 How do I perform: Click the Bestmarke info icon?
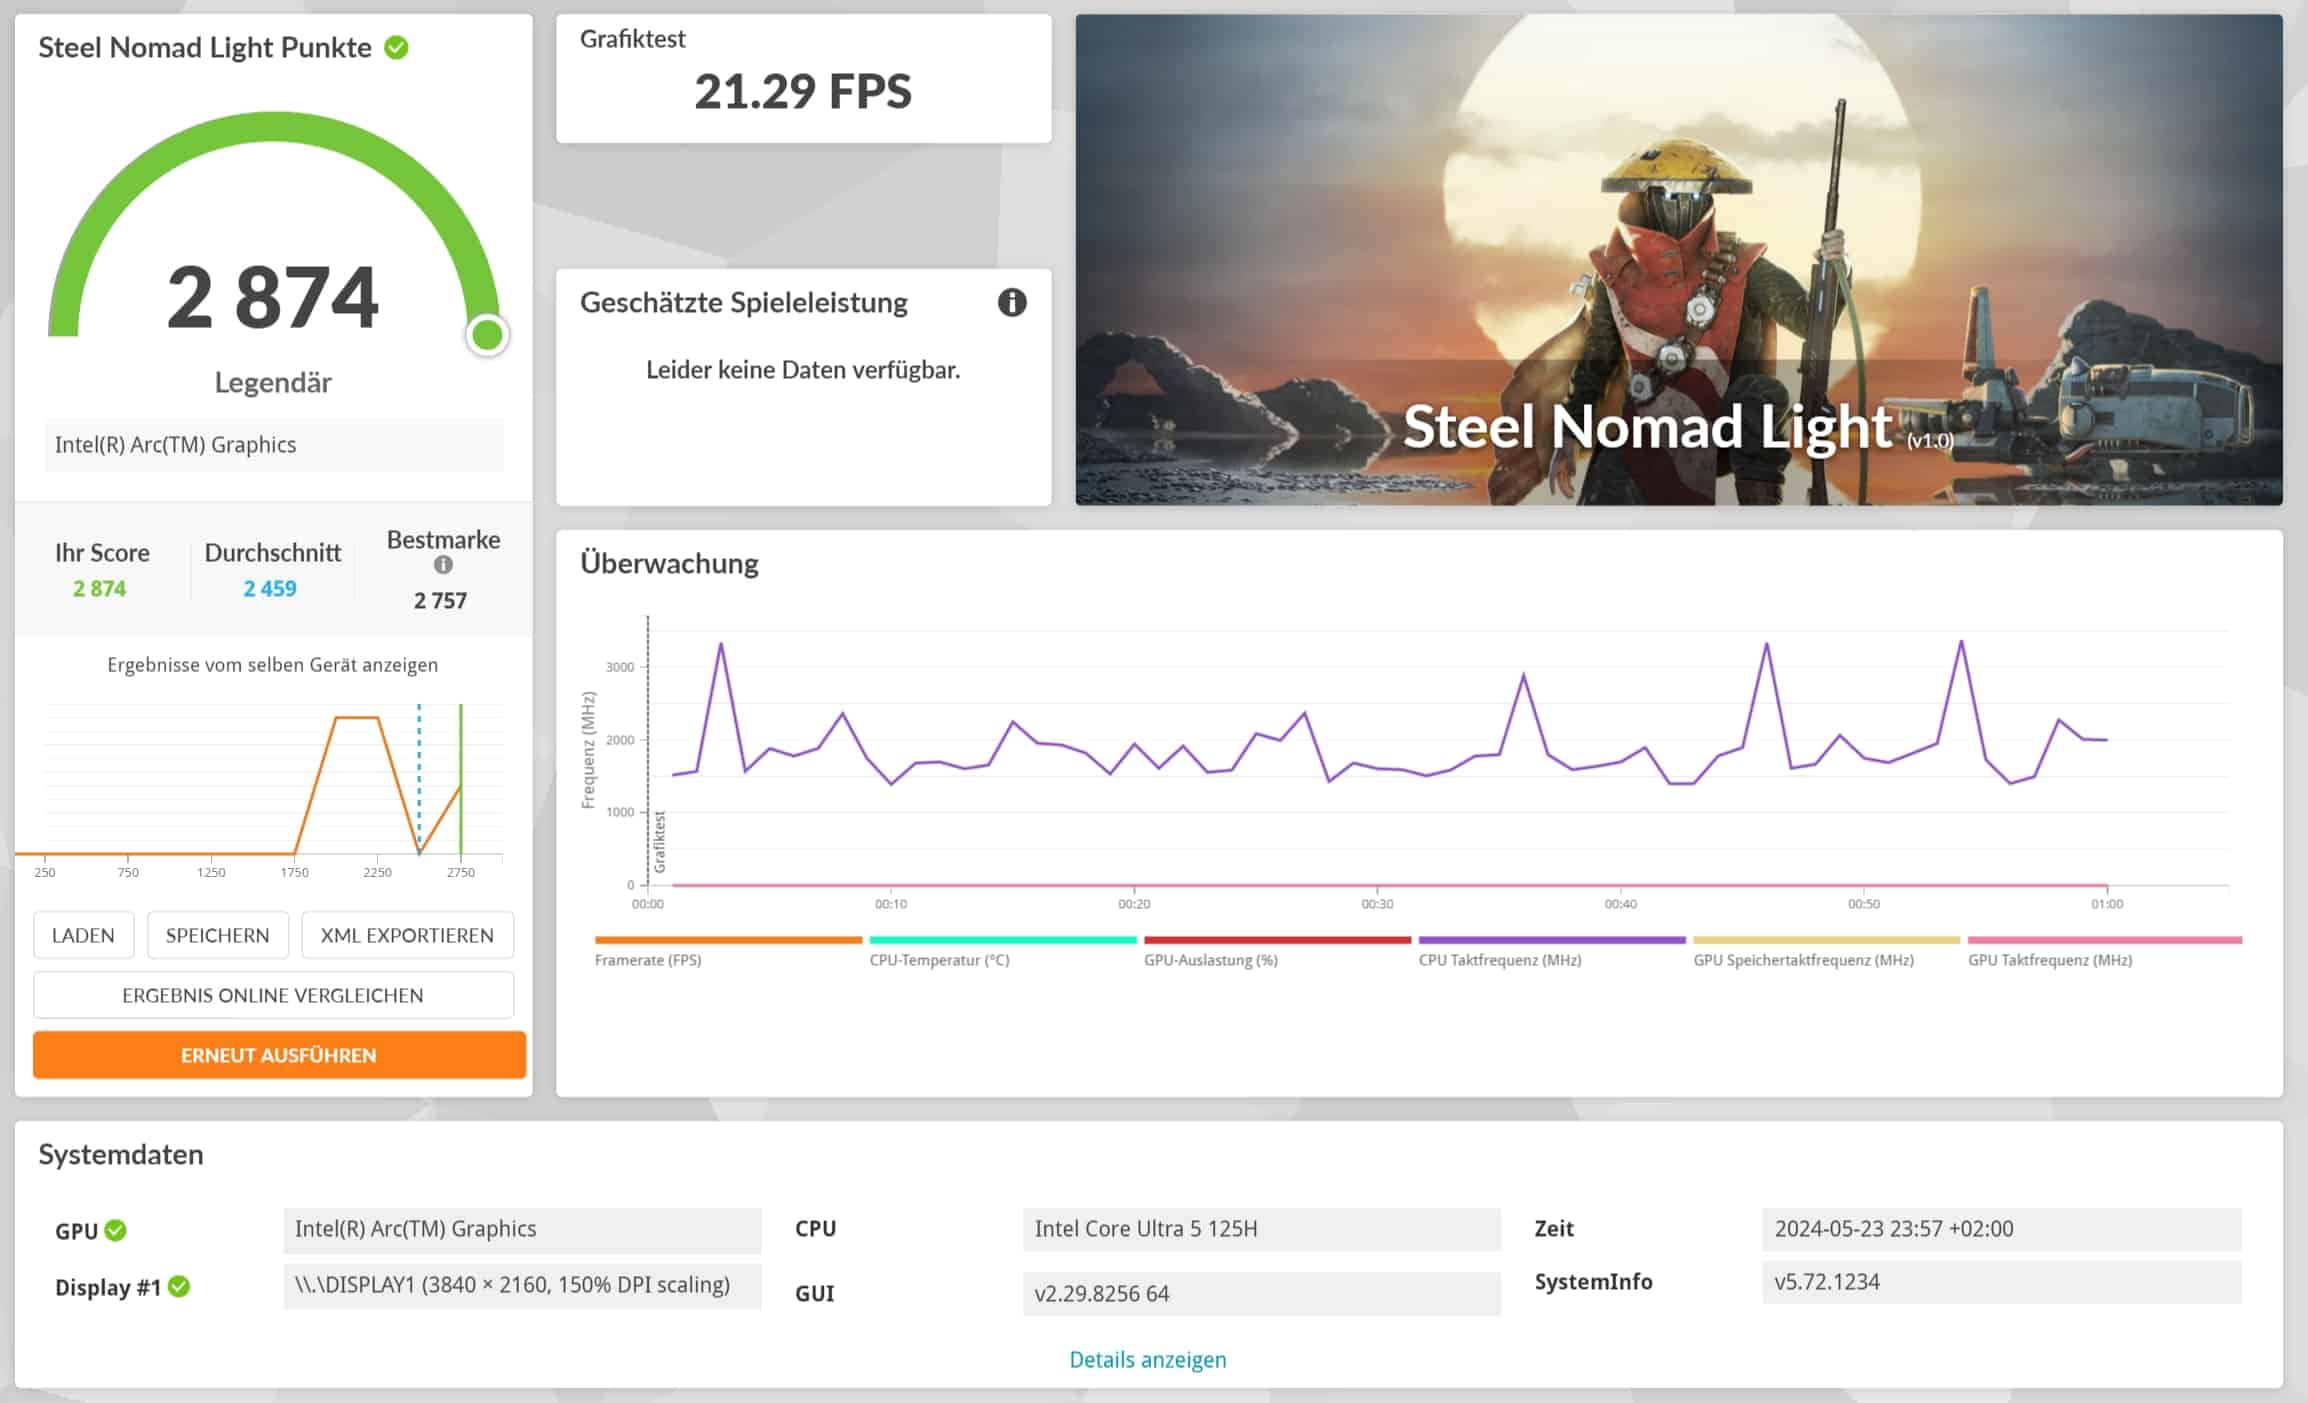click(443, 565)
